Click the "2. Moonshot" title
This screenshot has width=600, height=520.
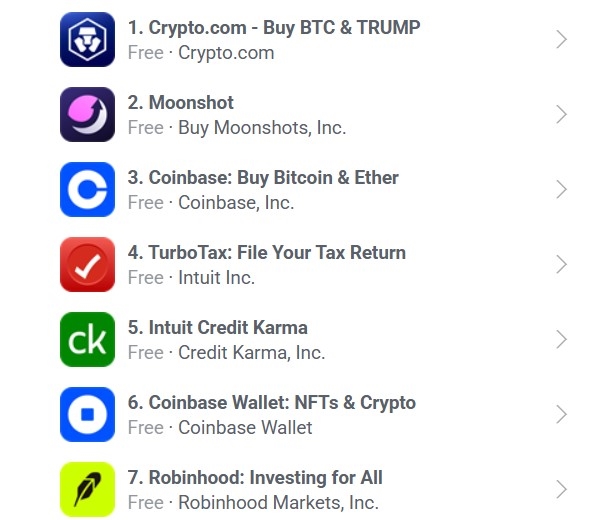click(181, 103)
